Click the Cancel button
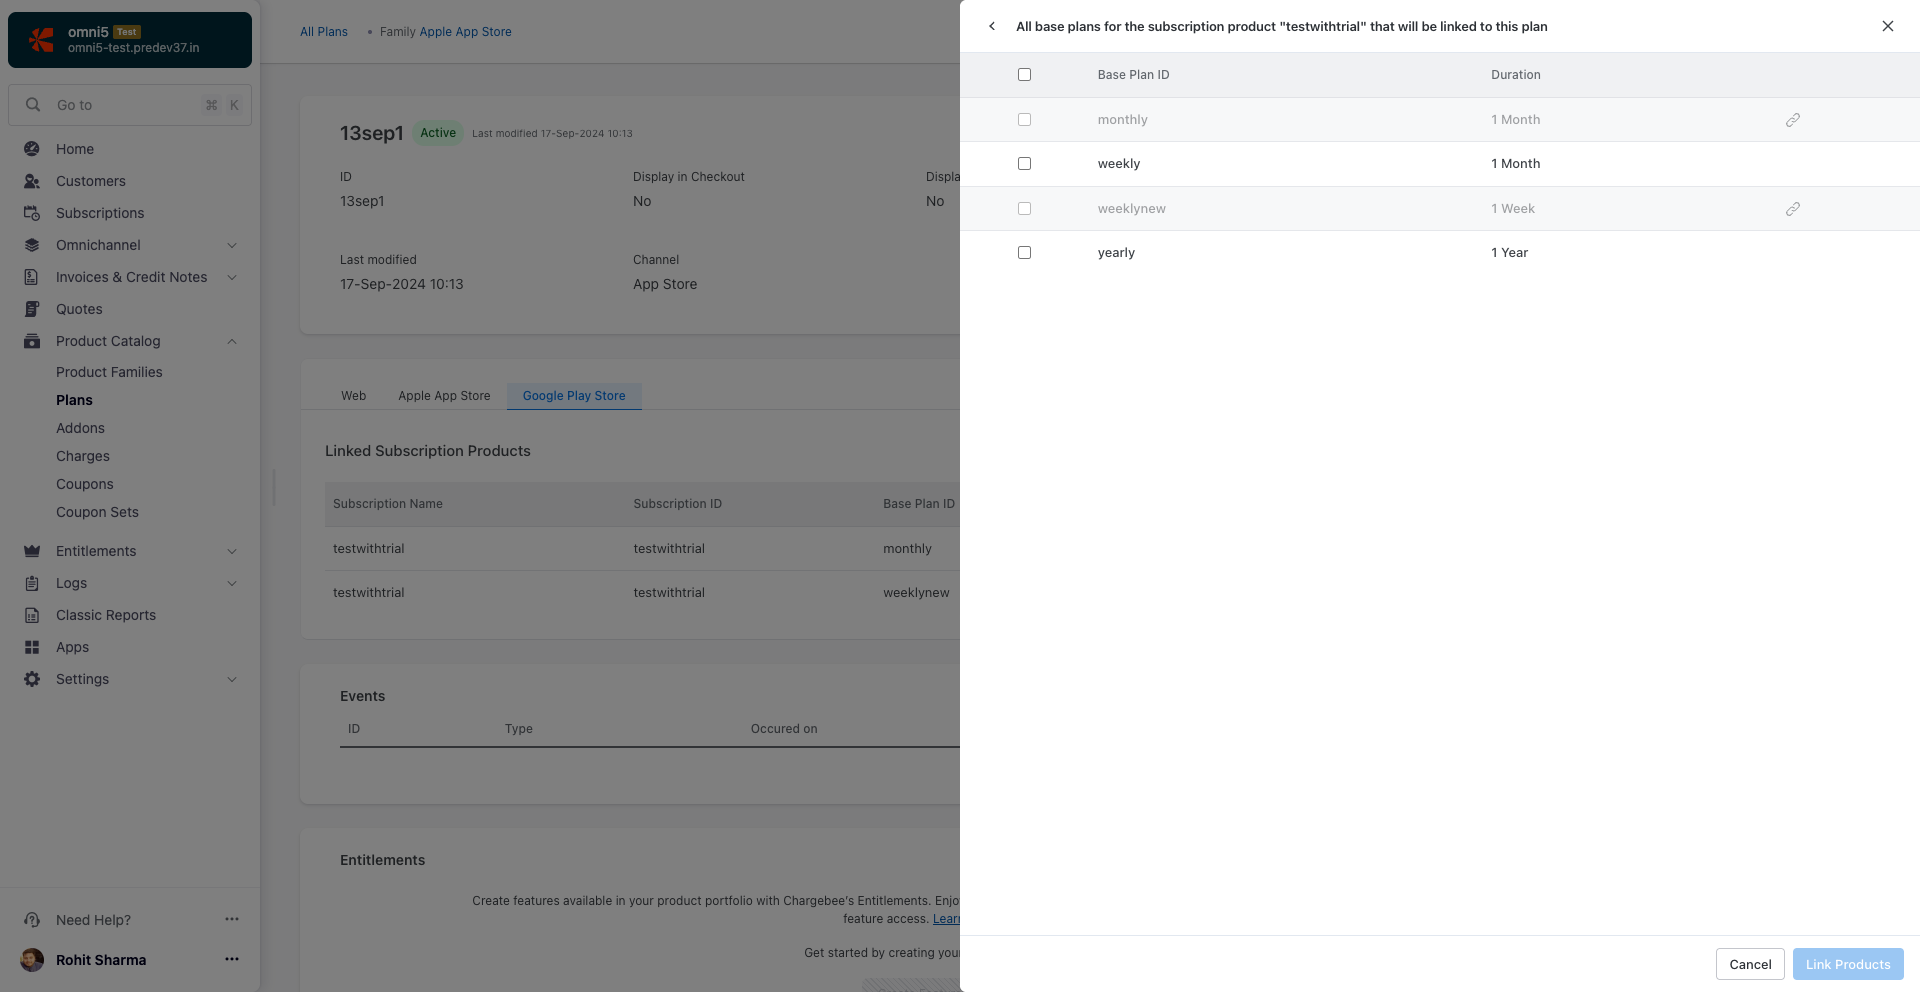Image resolution: width=1920 pixels, height=992 pixels. 1750,964
